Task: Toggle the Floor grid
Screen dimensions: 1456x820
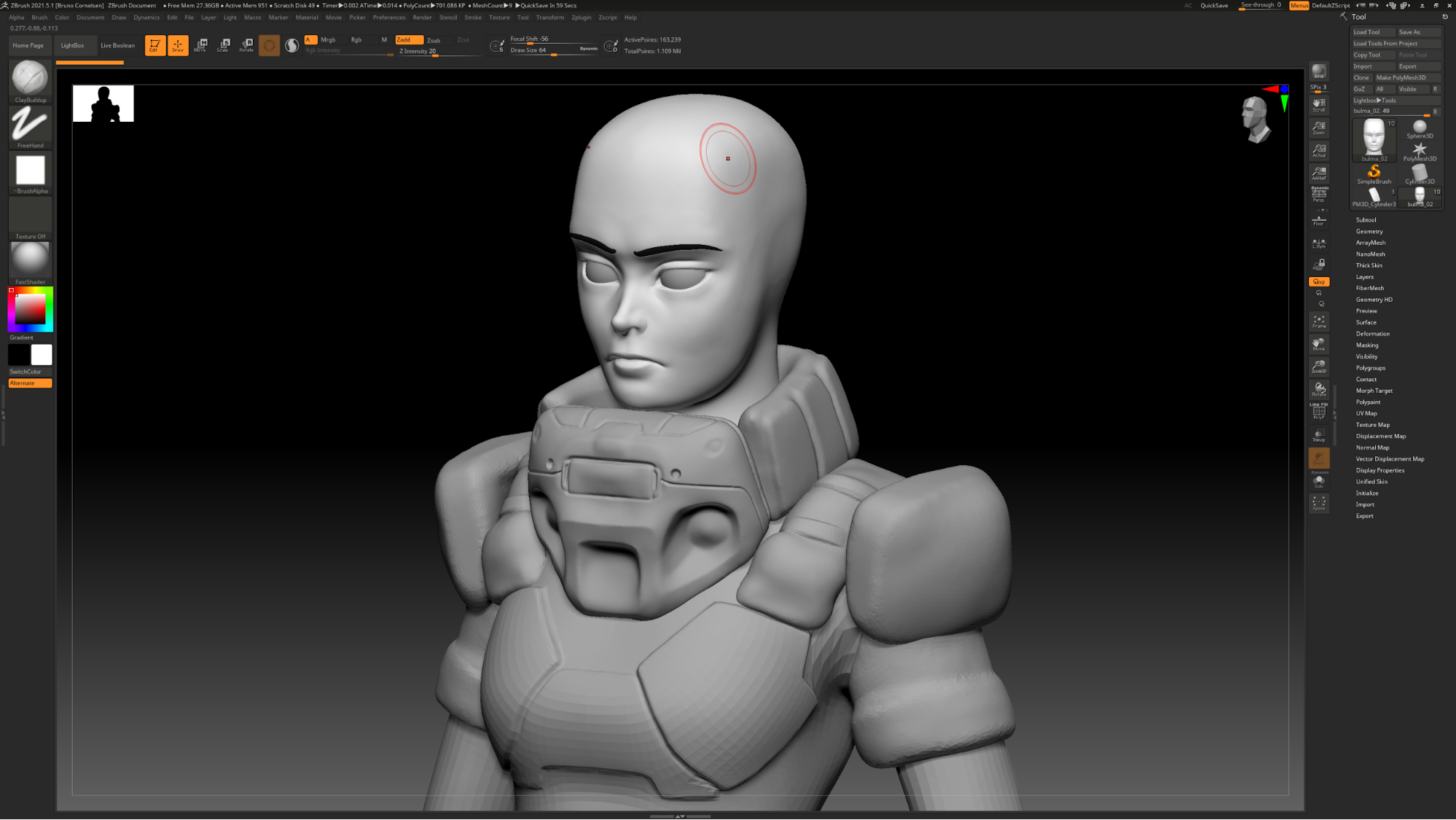Action: pos(1319,220)
